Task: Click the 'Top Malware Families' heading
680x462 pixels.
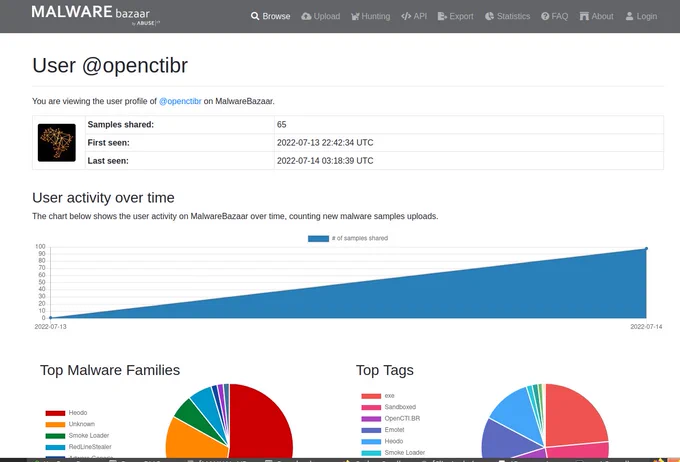Action: (110, 370)
